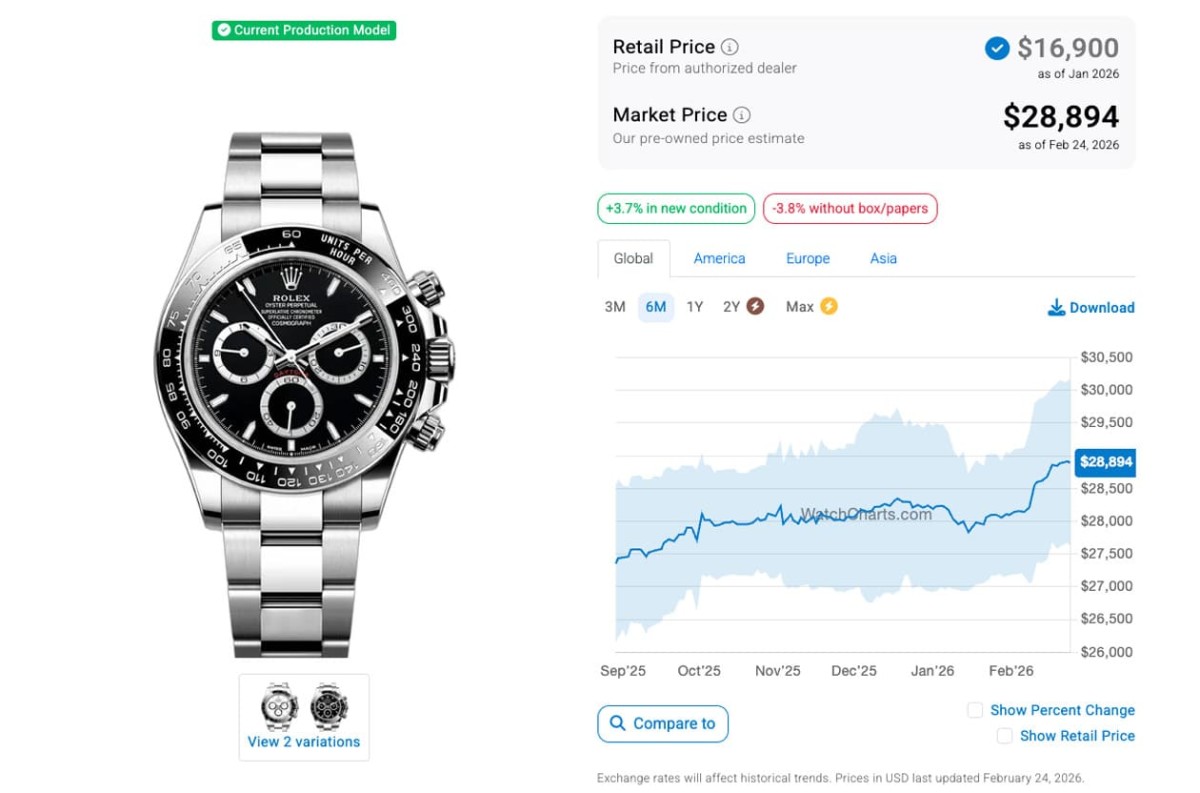This screenshot has width=1200, height=793.
Task: Click the +3.7% in new condition pill
Action: click(x=676, y=209)
